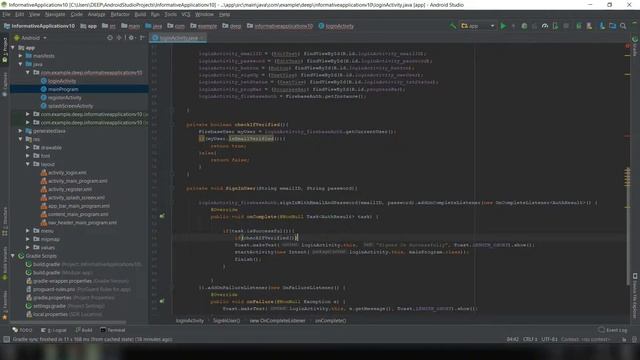The width and height of the screenshot is (640, 360).
Task: Collapse the res folder
Action: (x=20, y=139)
